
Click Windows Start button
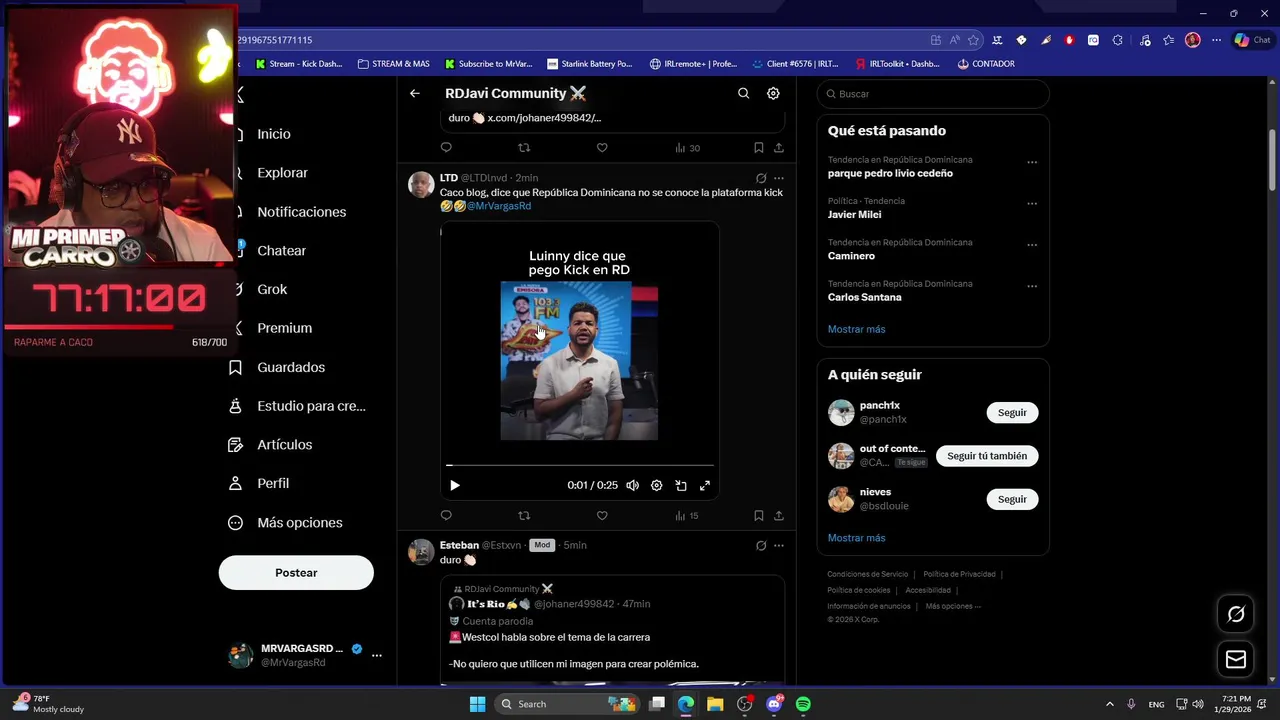[477, 704]
